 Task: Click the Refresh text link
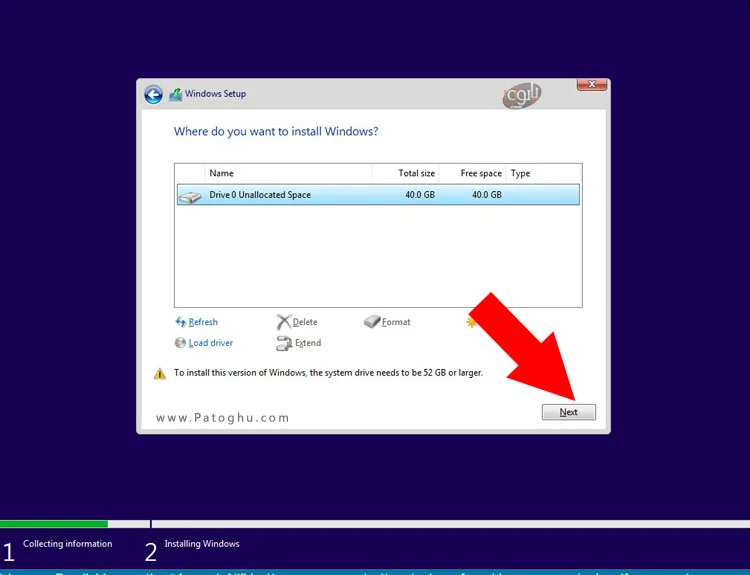tap(203, 322)
